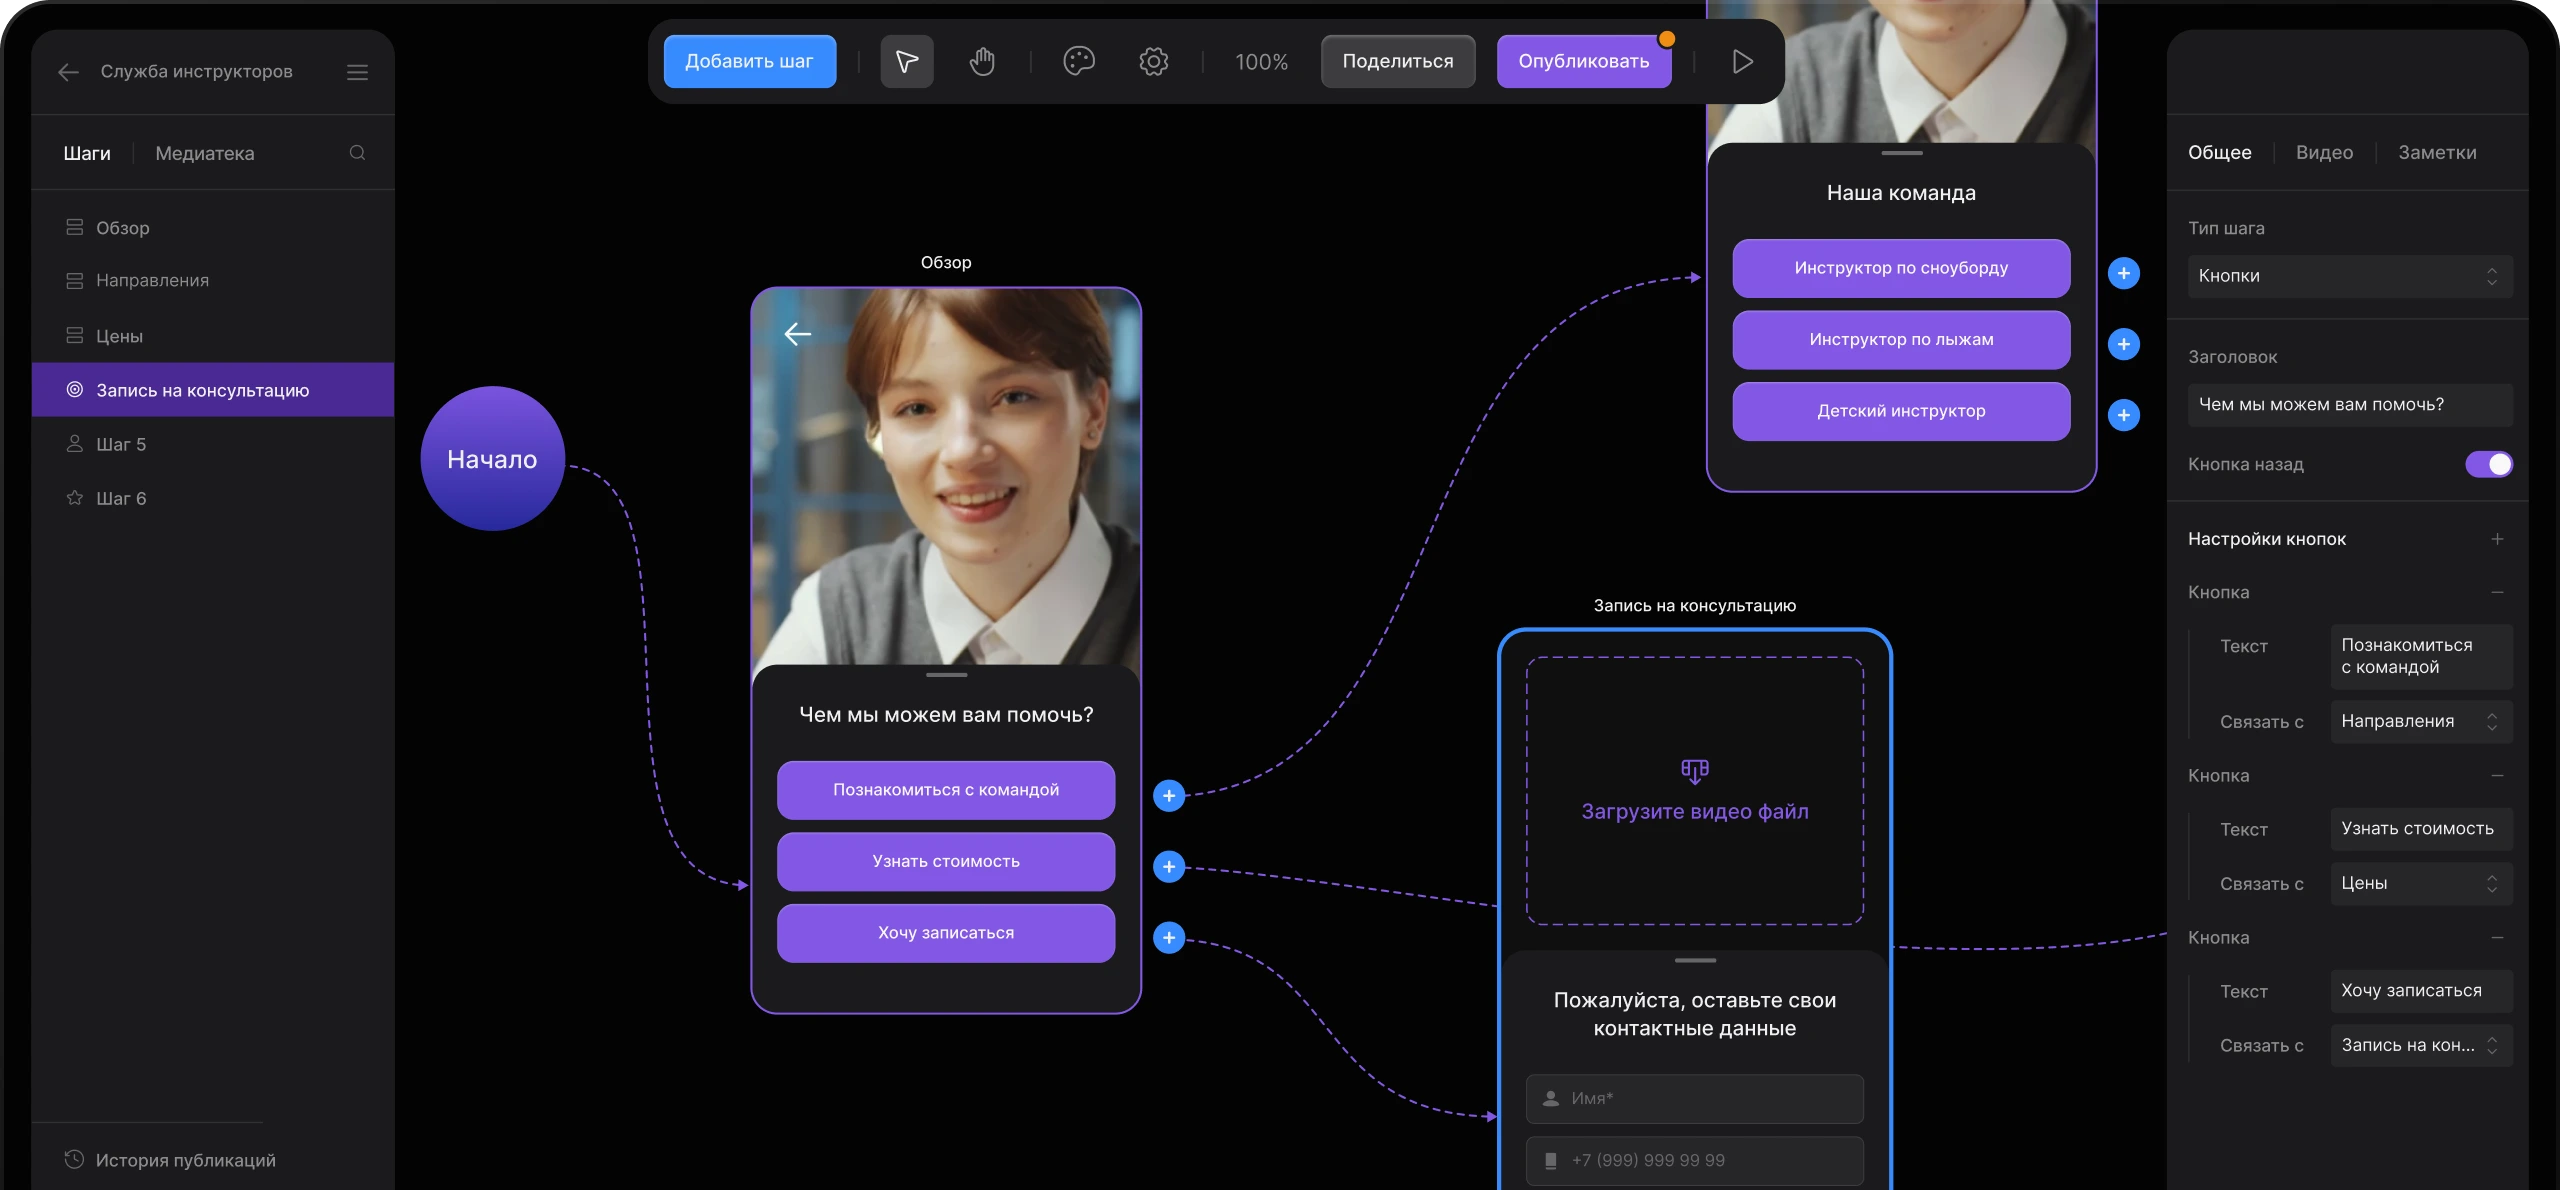Edit text field Узнать стоимость in settings
The height and width of the screenshot is (1190, 2560).
coord(2421,829)
